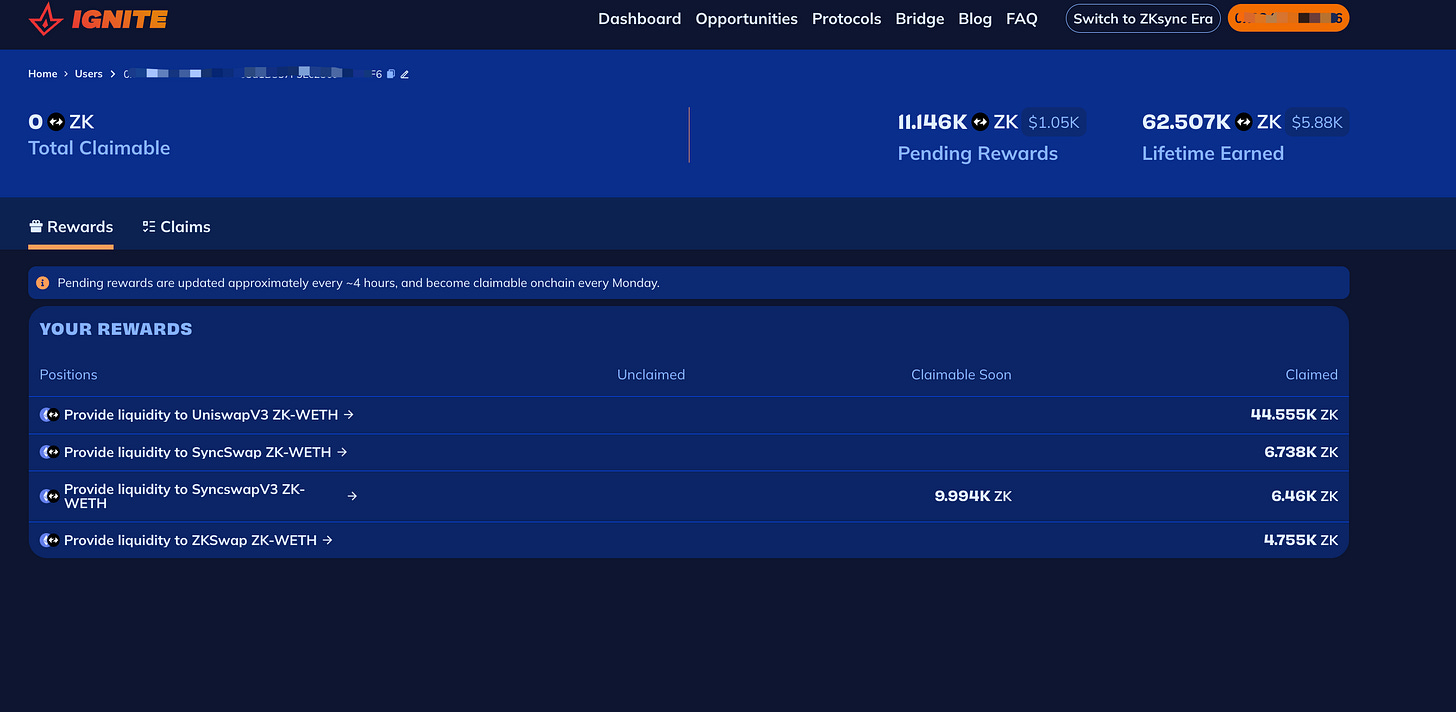
Task: Open the FAQ page
Action: point(1022,18)
